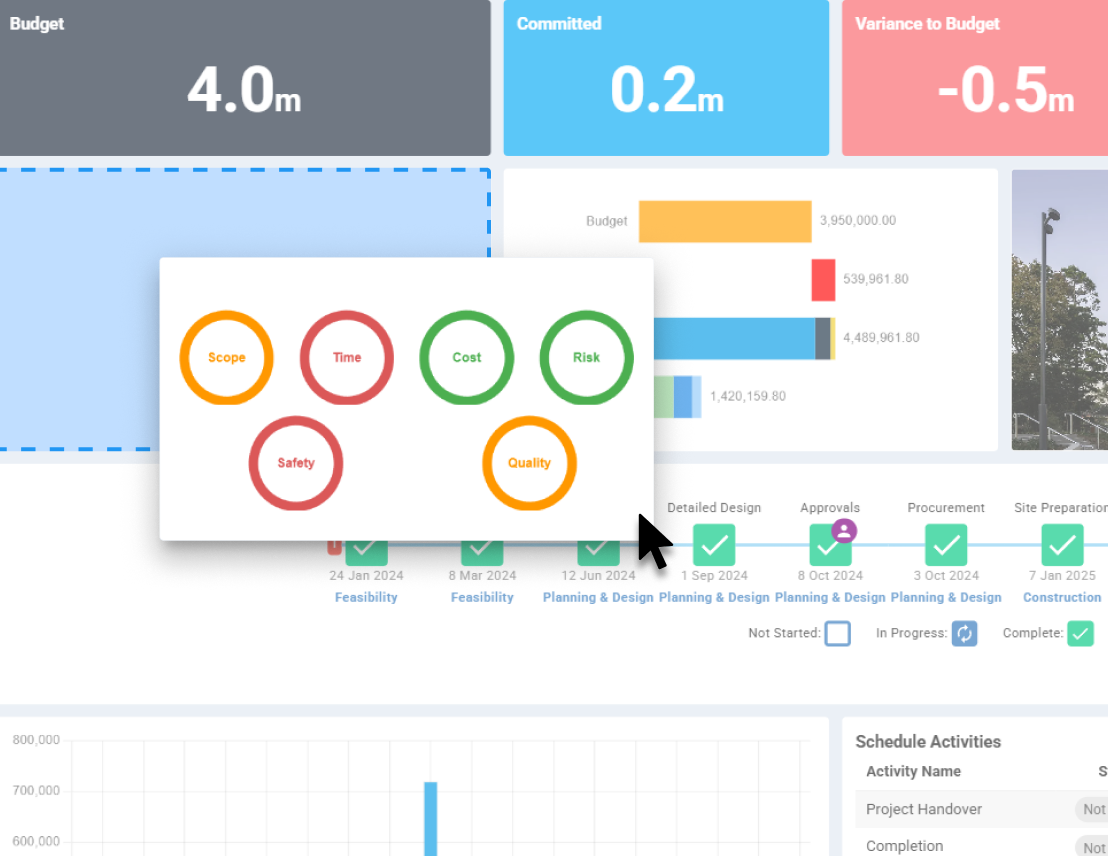
Task: Click the Time health indicator
Action: tap(347, 357)
